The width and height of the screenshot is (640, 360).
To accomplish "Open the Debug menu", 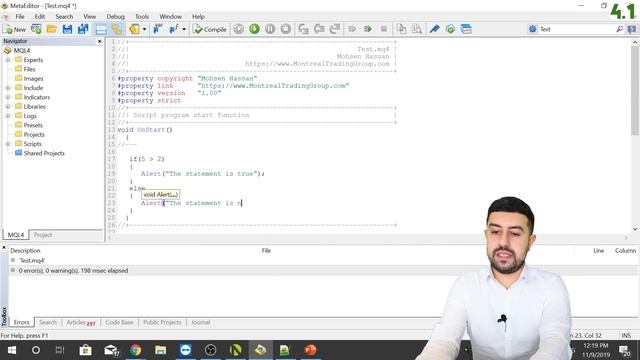I will pyautogui.click(x=116, y=16).
